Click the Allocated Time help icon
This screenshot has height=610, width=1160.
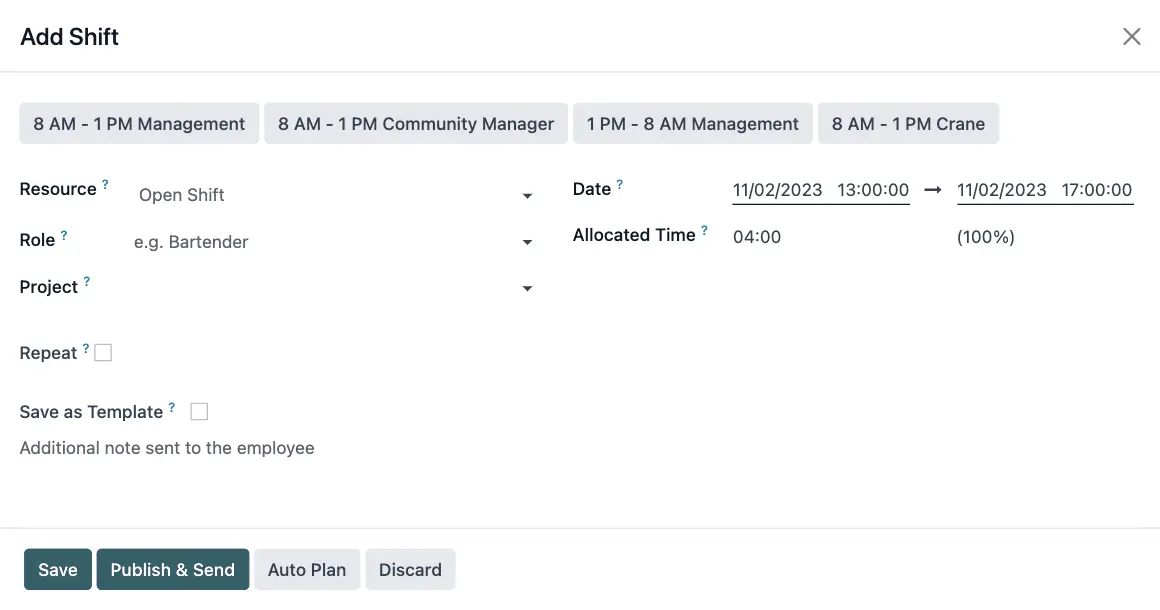pos(704,231)
